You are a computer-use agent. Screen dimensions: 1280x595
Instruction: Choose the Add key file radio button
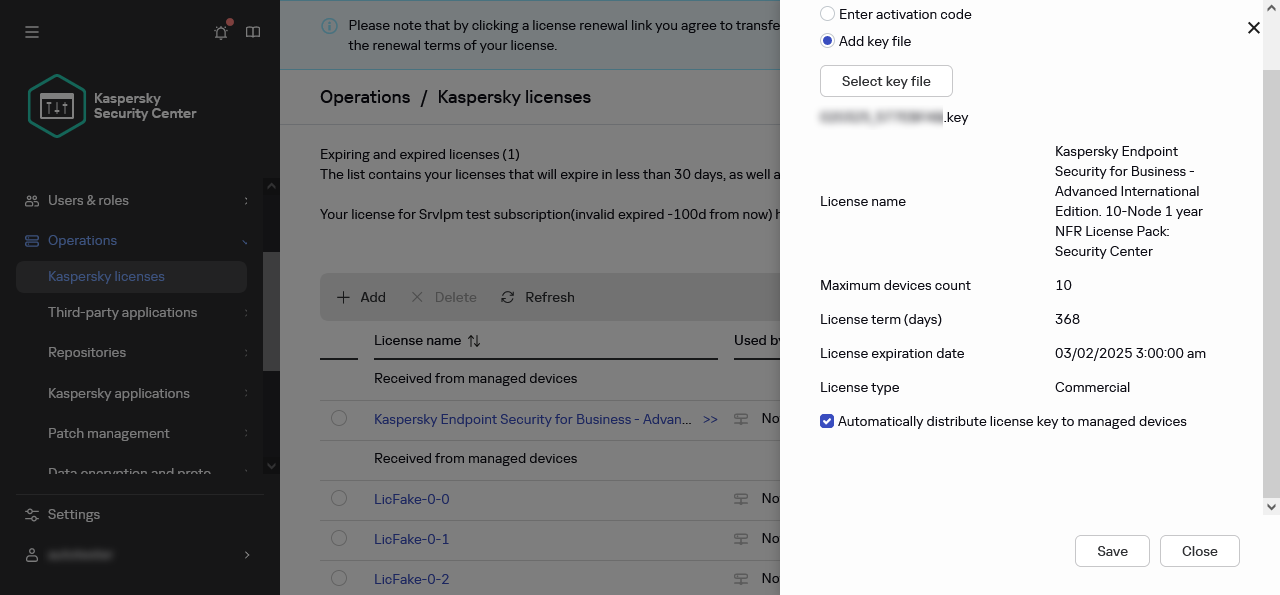point(827,41)
